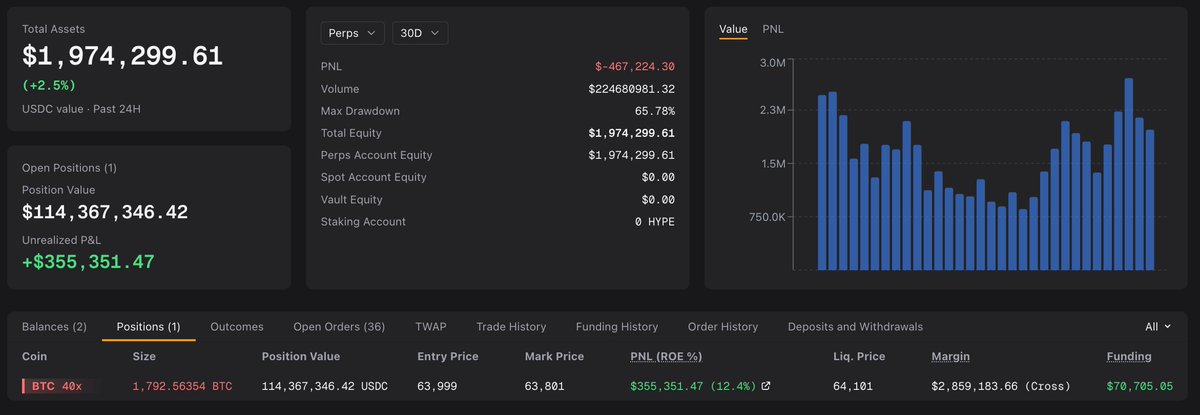Select the Positions (1) tab

tap(148, 327)
